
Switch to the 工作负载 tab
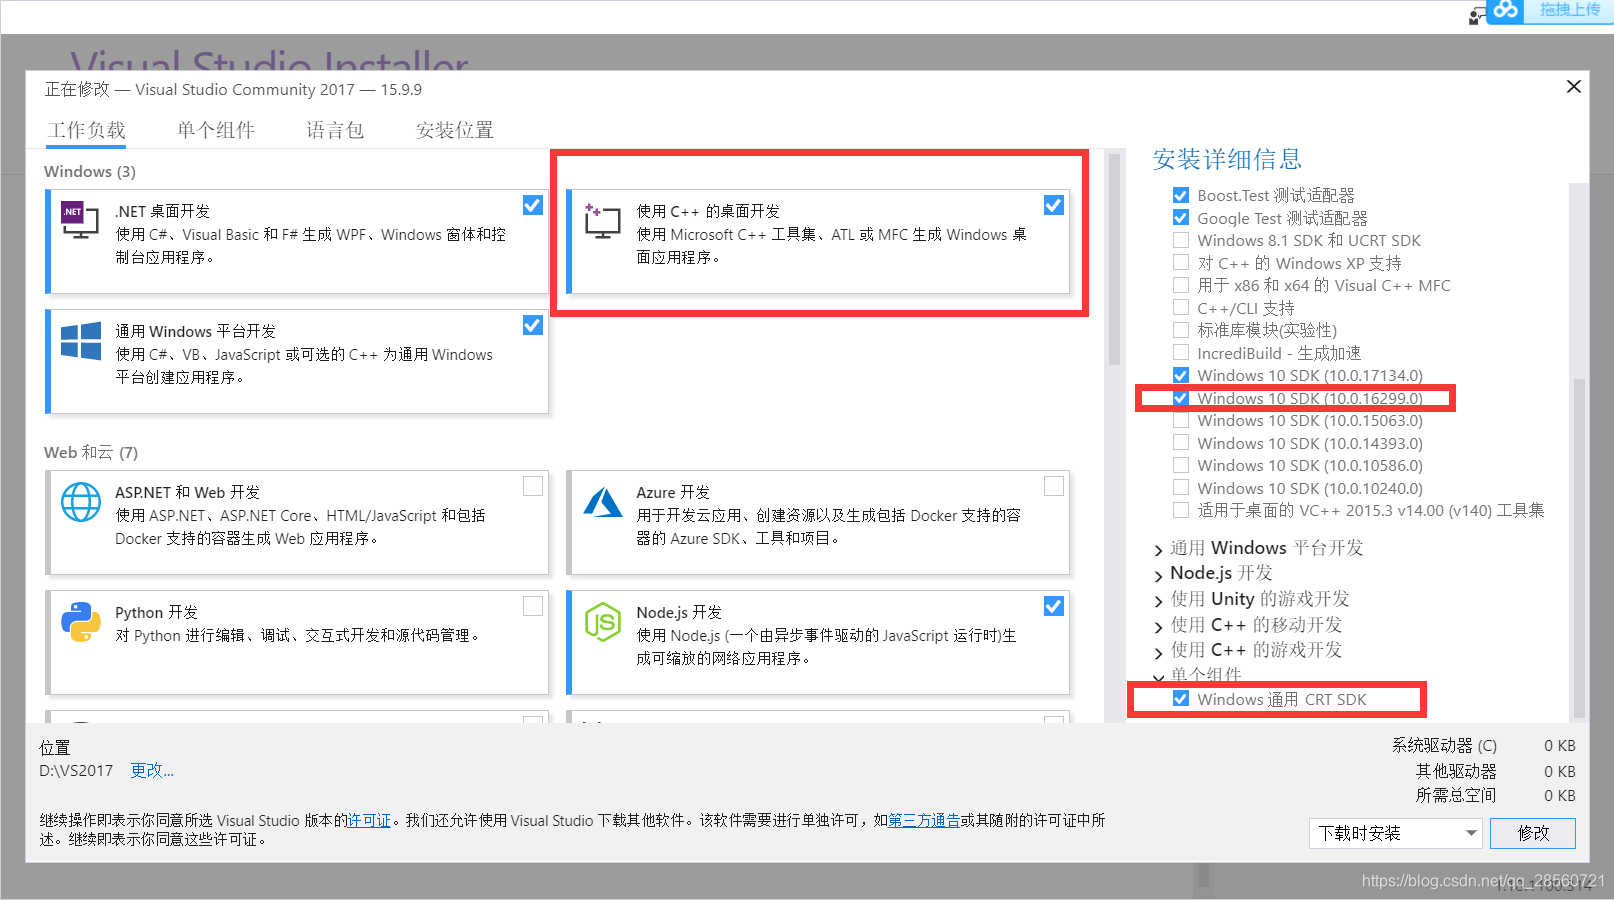(x=87, y=130)
